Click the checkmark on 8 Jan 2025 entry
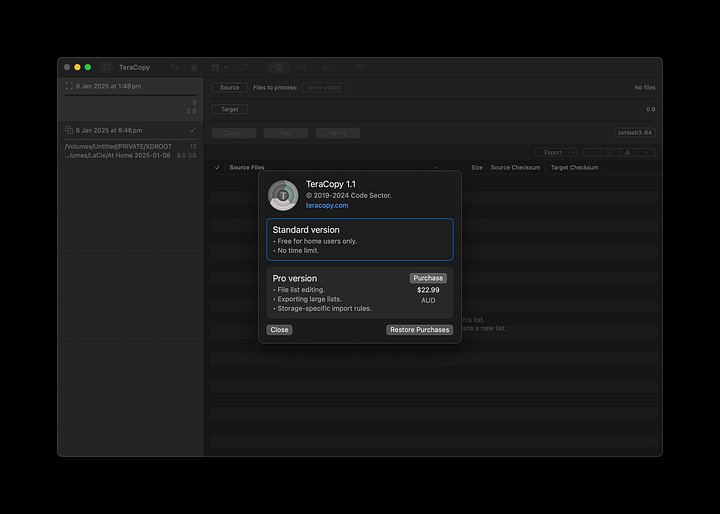Viewport: 720px width, 514px height. pyautogui.click(x=192, y=130)
